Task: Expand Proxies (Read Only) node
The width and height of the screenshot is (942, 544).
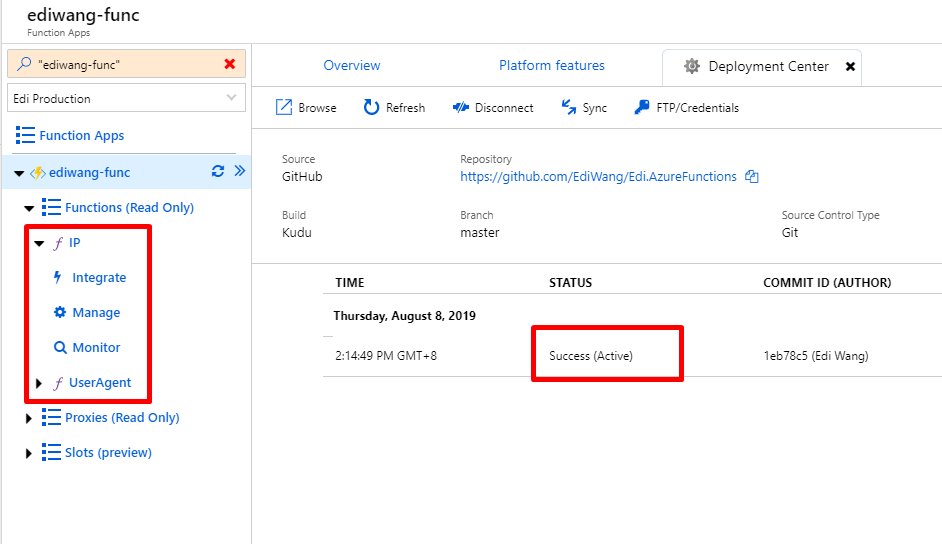Action: pyautogui.click(x=28, y=419)
